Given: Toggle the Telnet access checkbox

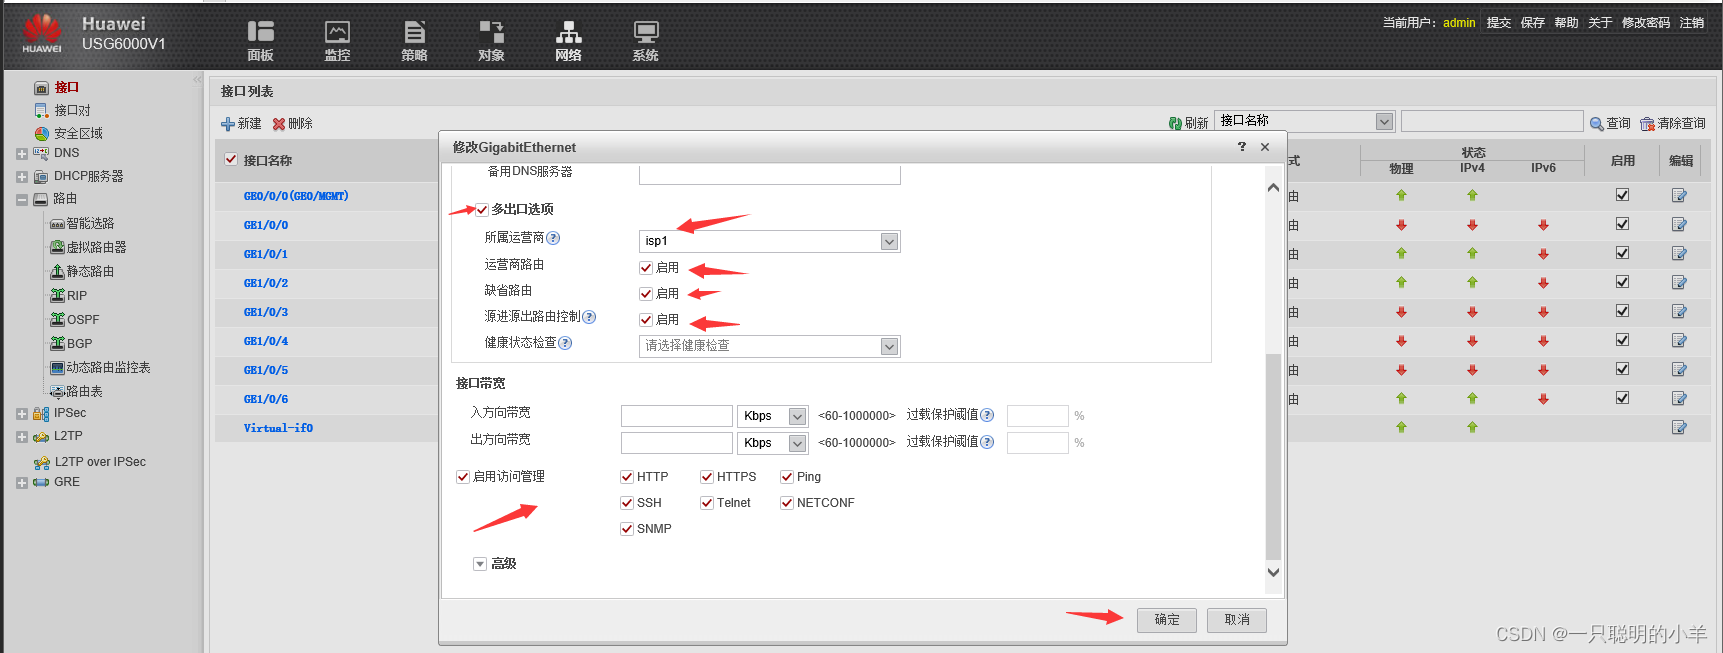Looking at the screenshot, I should (x=707, y=503).
